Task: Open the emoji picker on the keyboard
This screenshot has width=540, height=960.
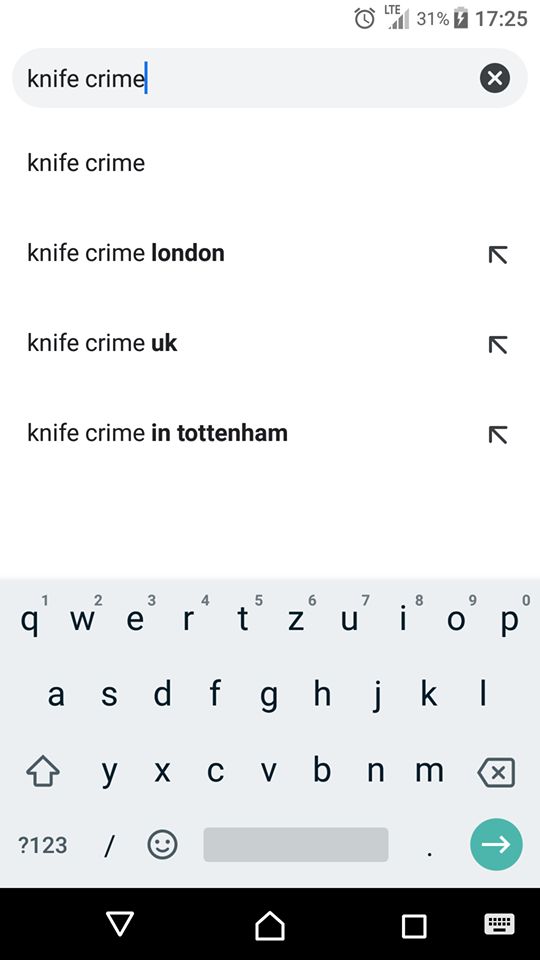Action: click(162, 845)
